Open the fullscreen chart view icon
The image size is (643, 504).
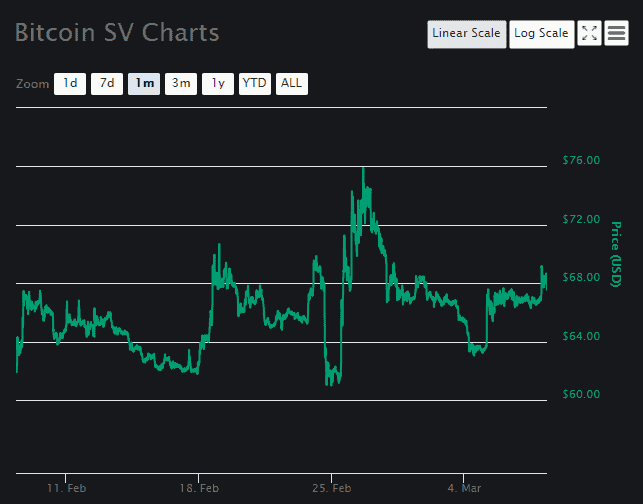click(589, 33)
